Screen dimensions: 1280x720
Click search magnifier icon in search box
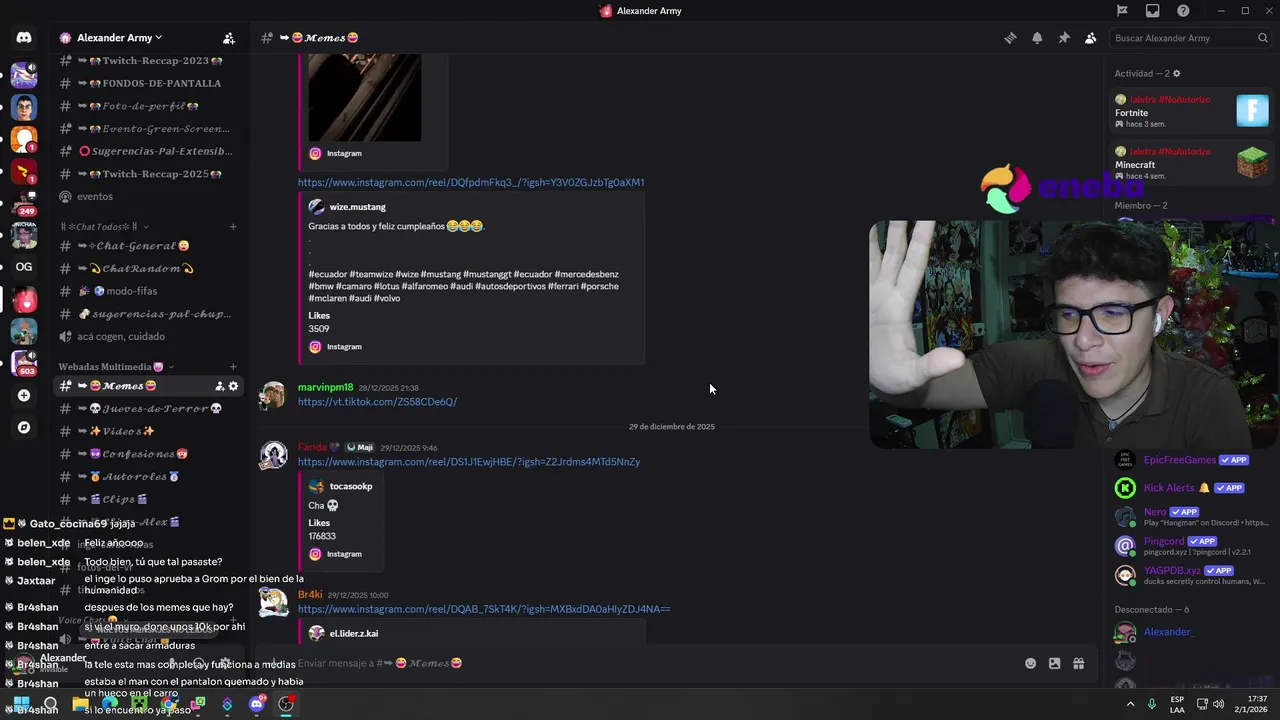[x=1263, y=38]
